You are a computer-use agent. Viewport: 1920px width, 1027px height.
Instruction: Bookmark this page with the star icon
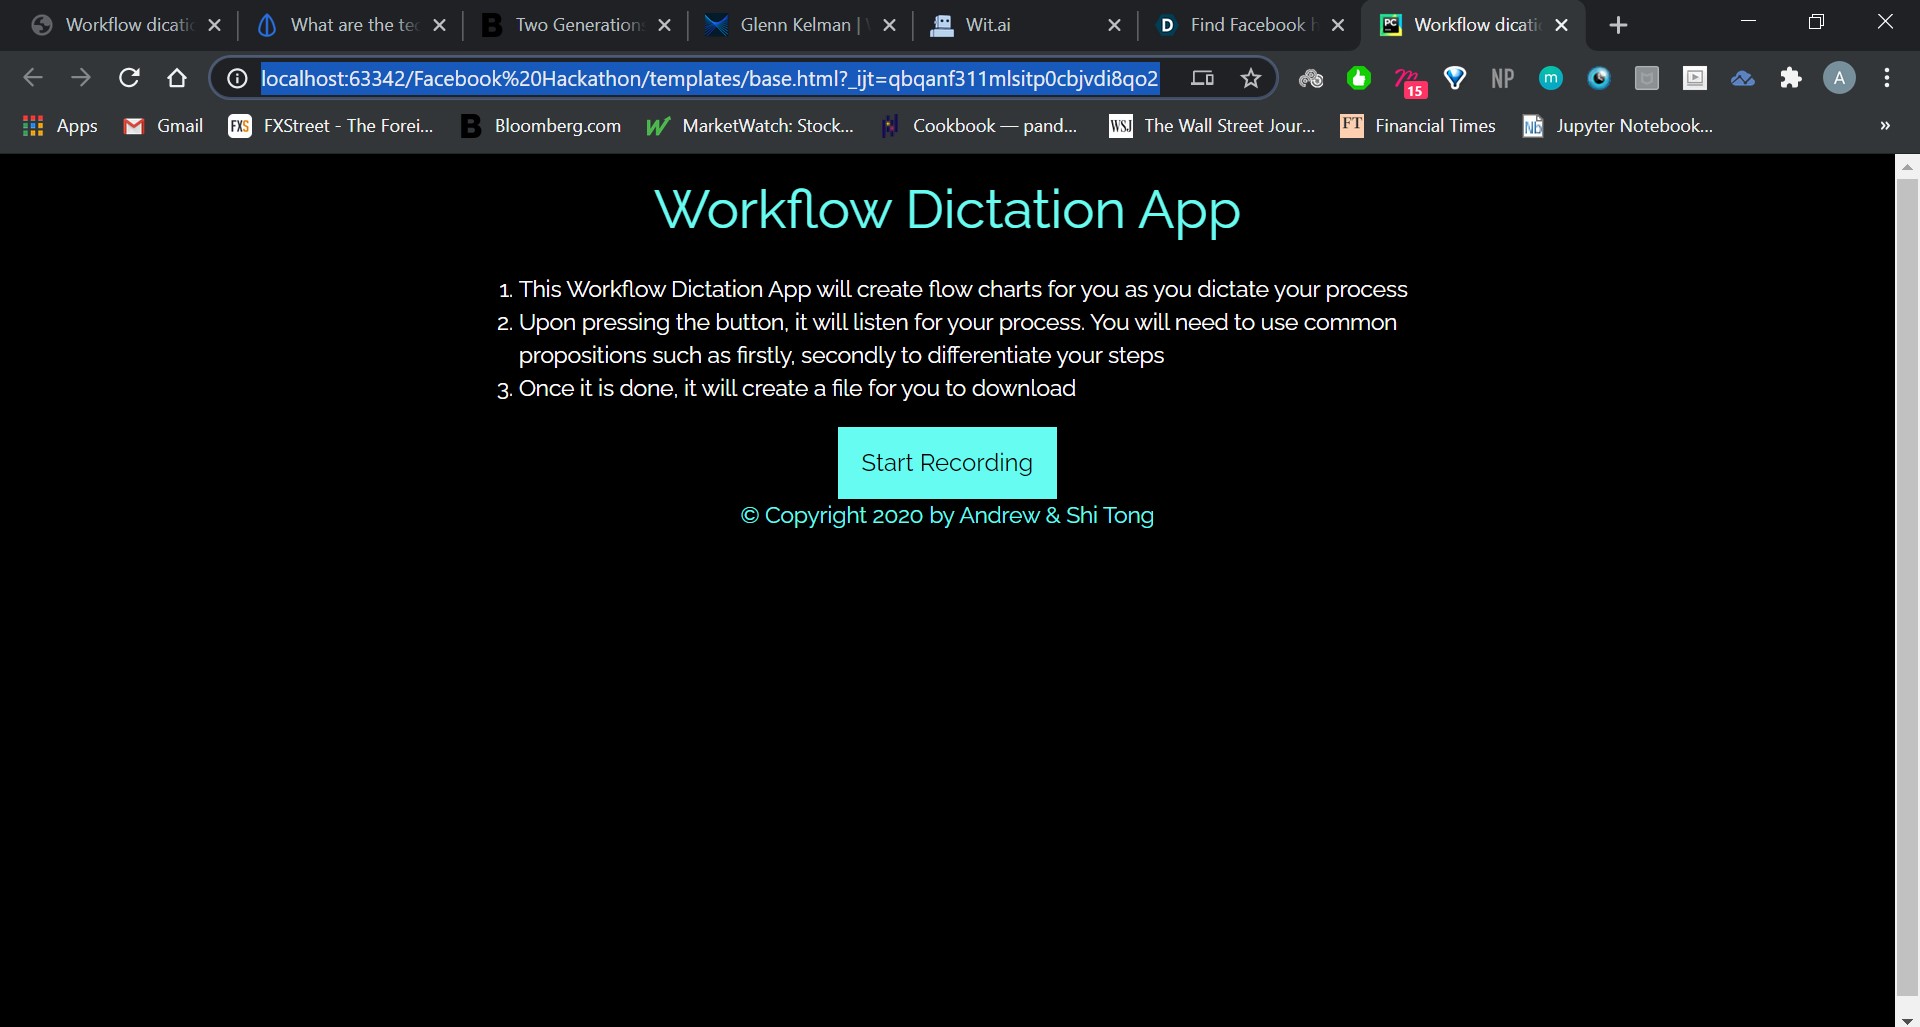point(1250,78)
